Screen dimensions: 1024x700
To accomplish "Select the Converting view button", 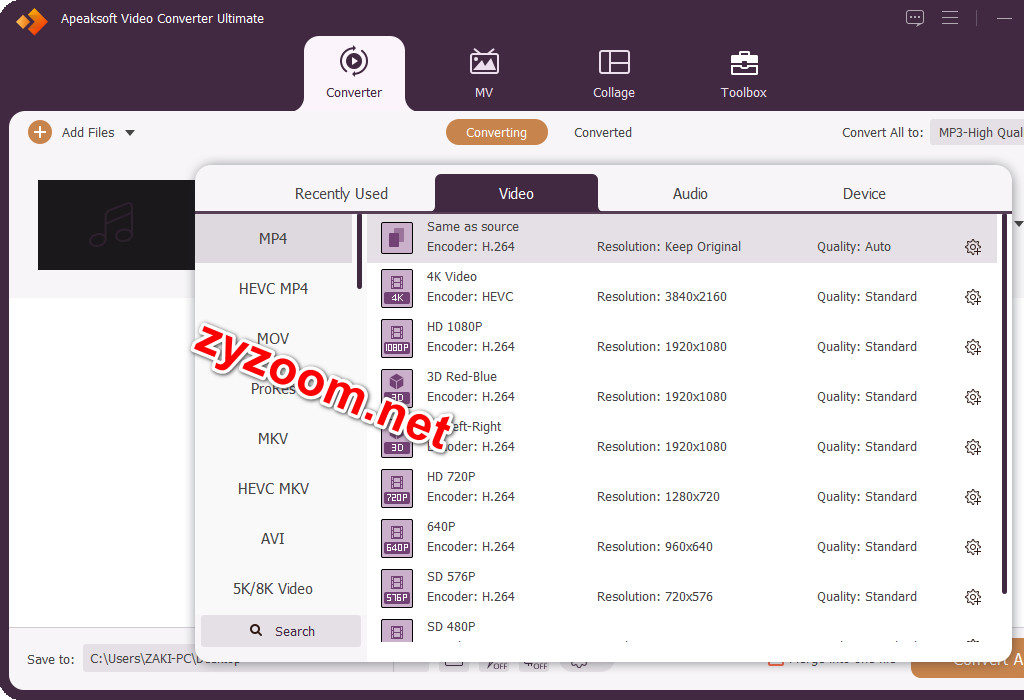I will [496, 133].
